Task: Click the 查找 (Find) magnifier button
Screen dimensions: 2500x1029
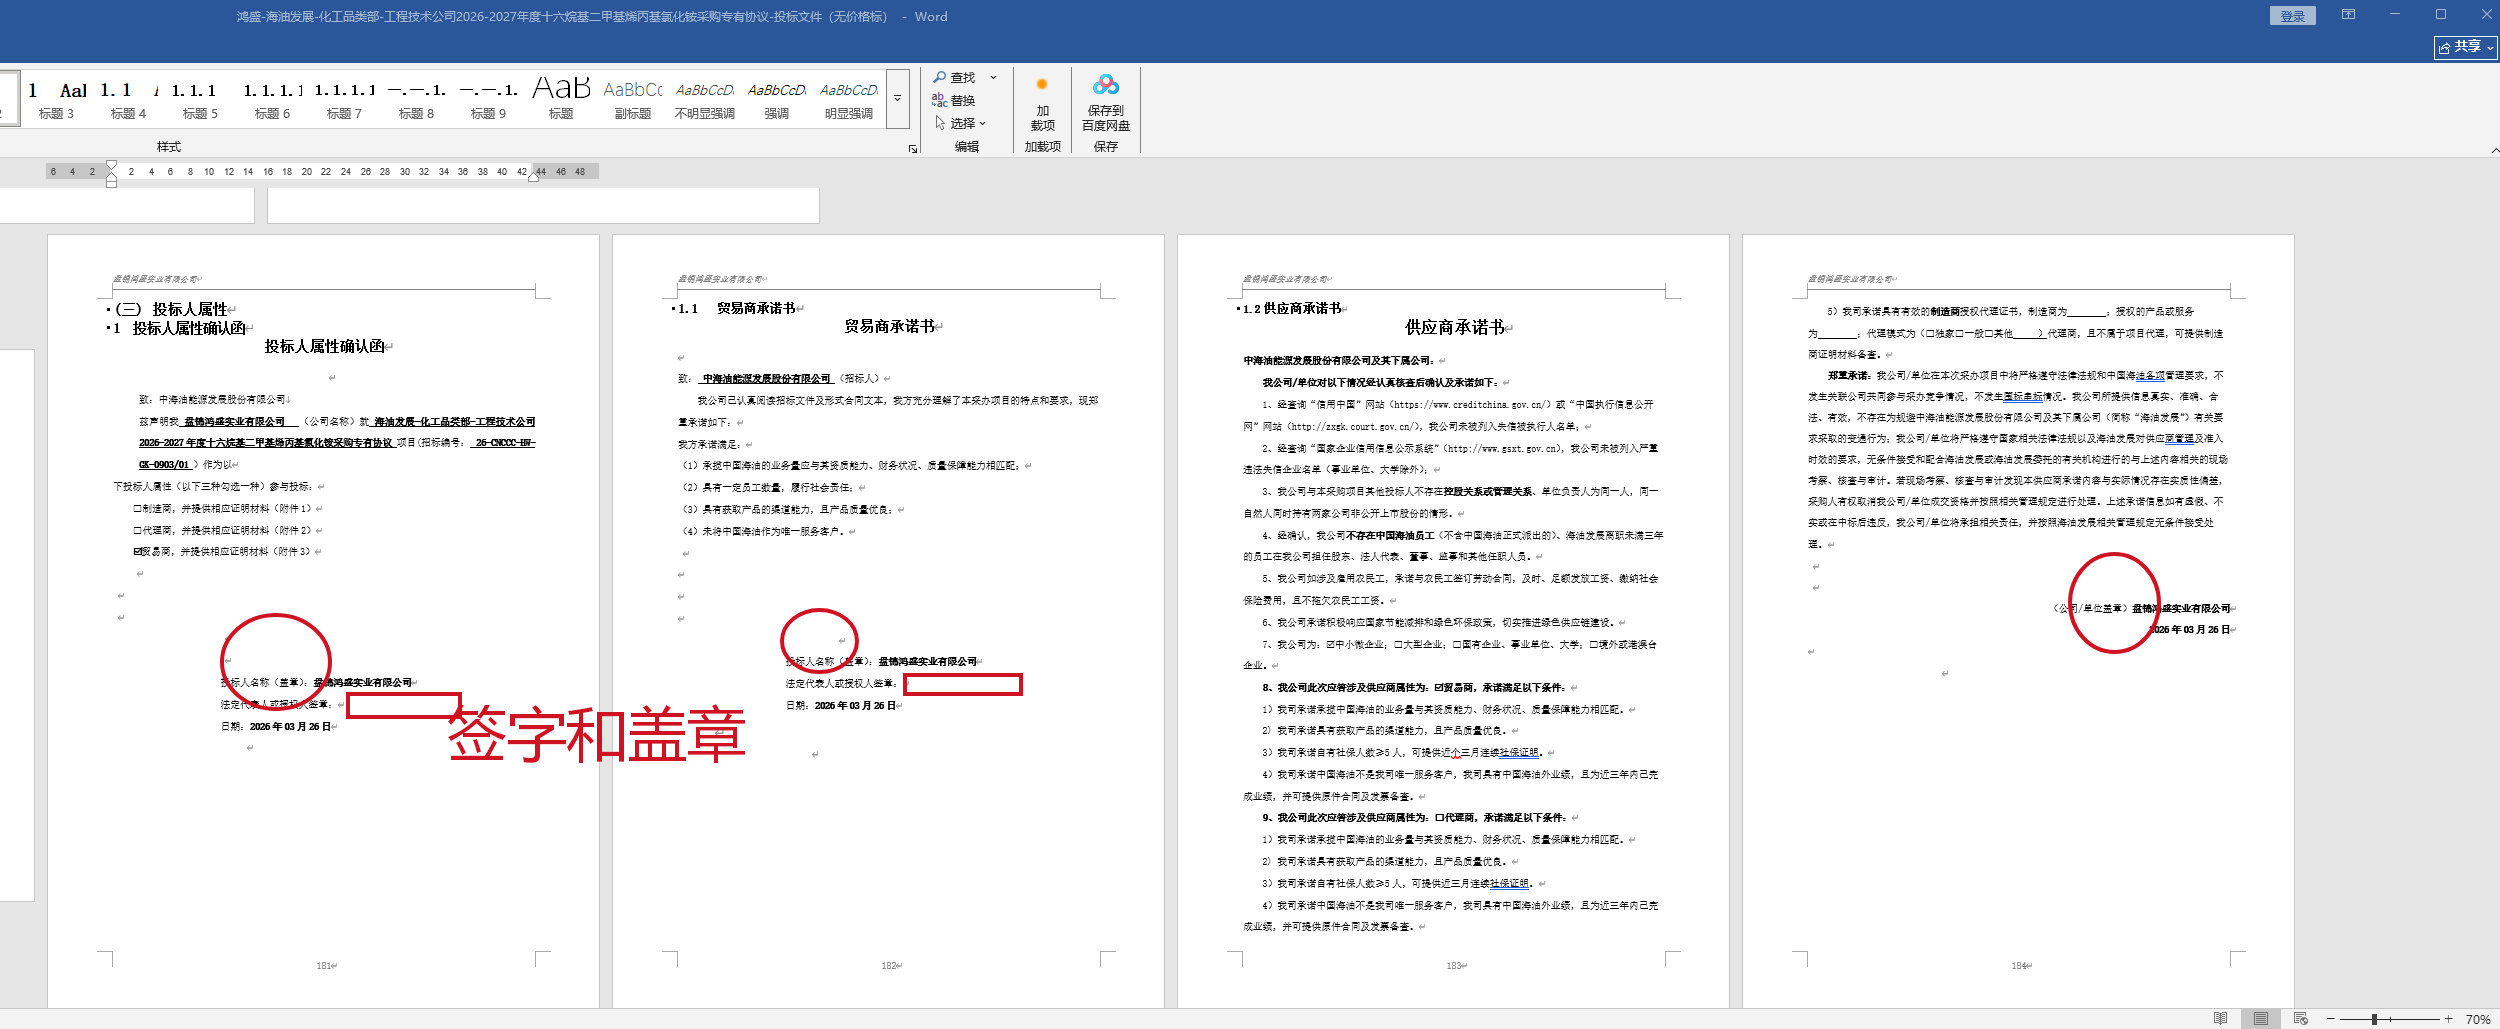Action: [954, 77]
